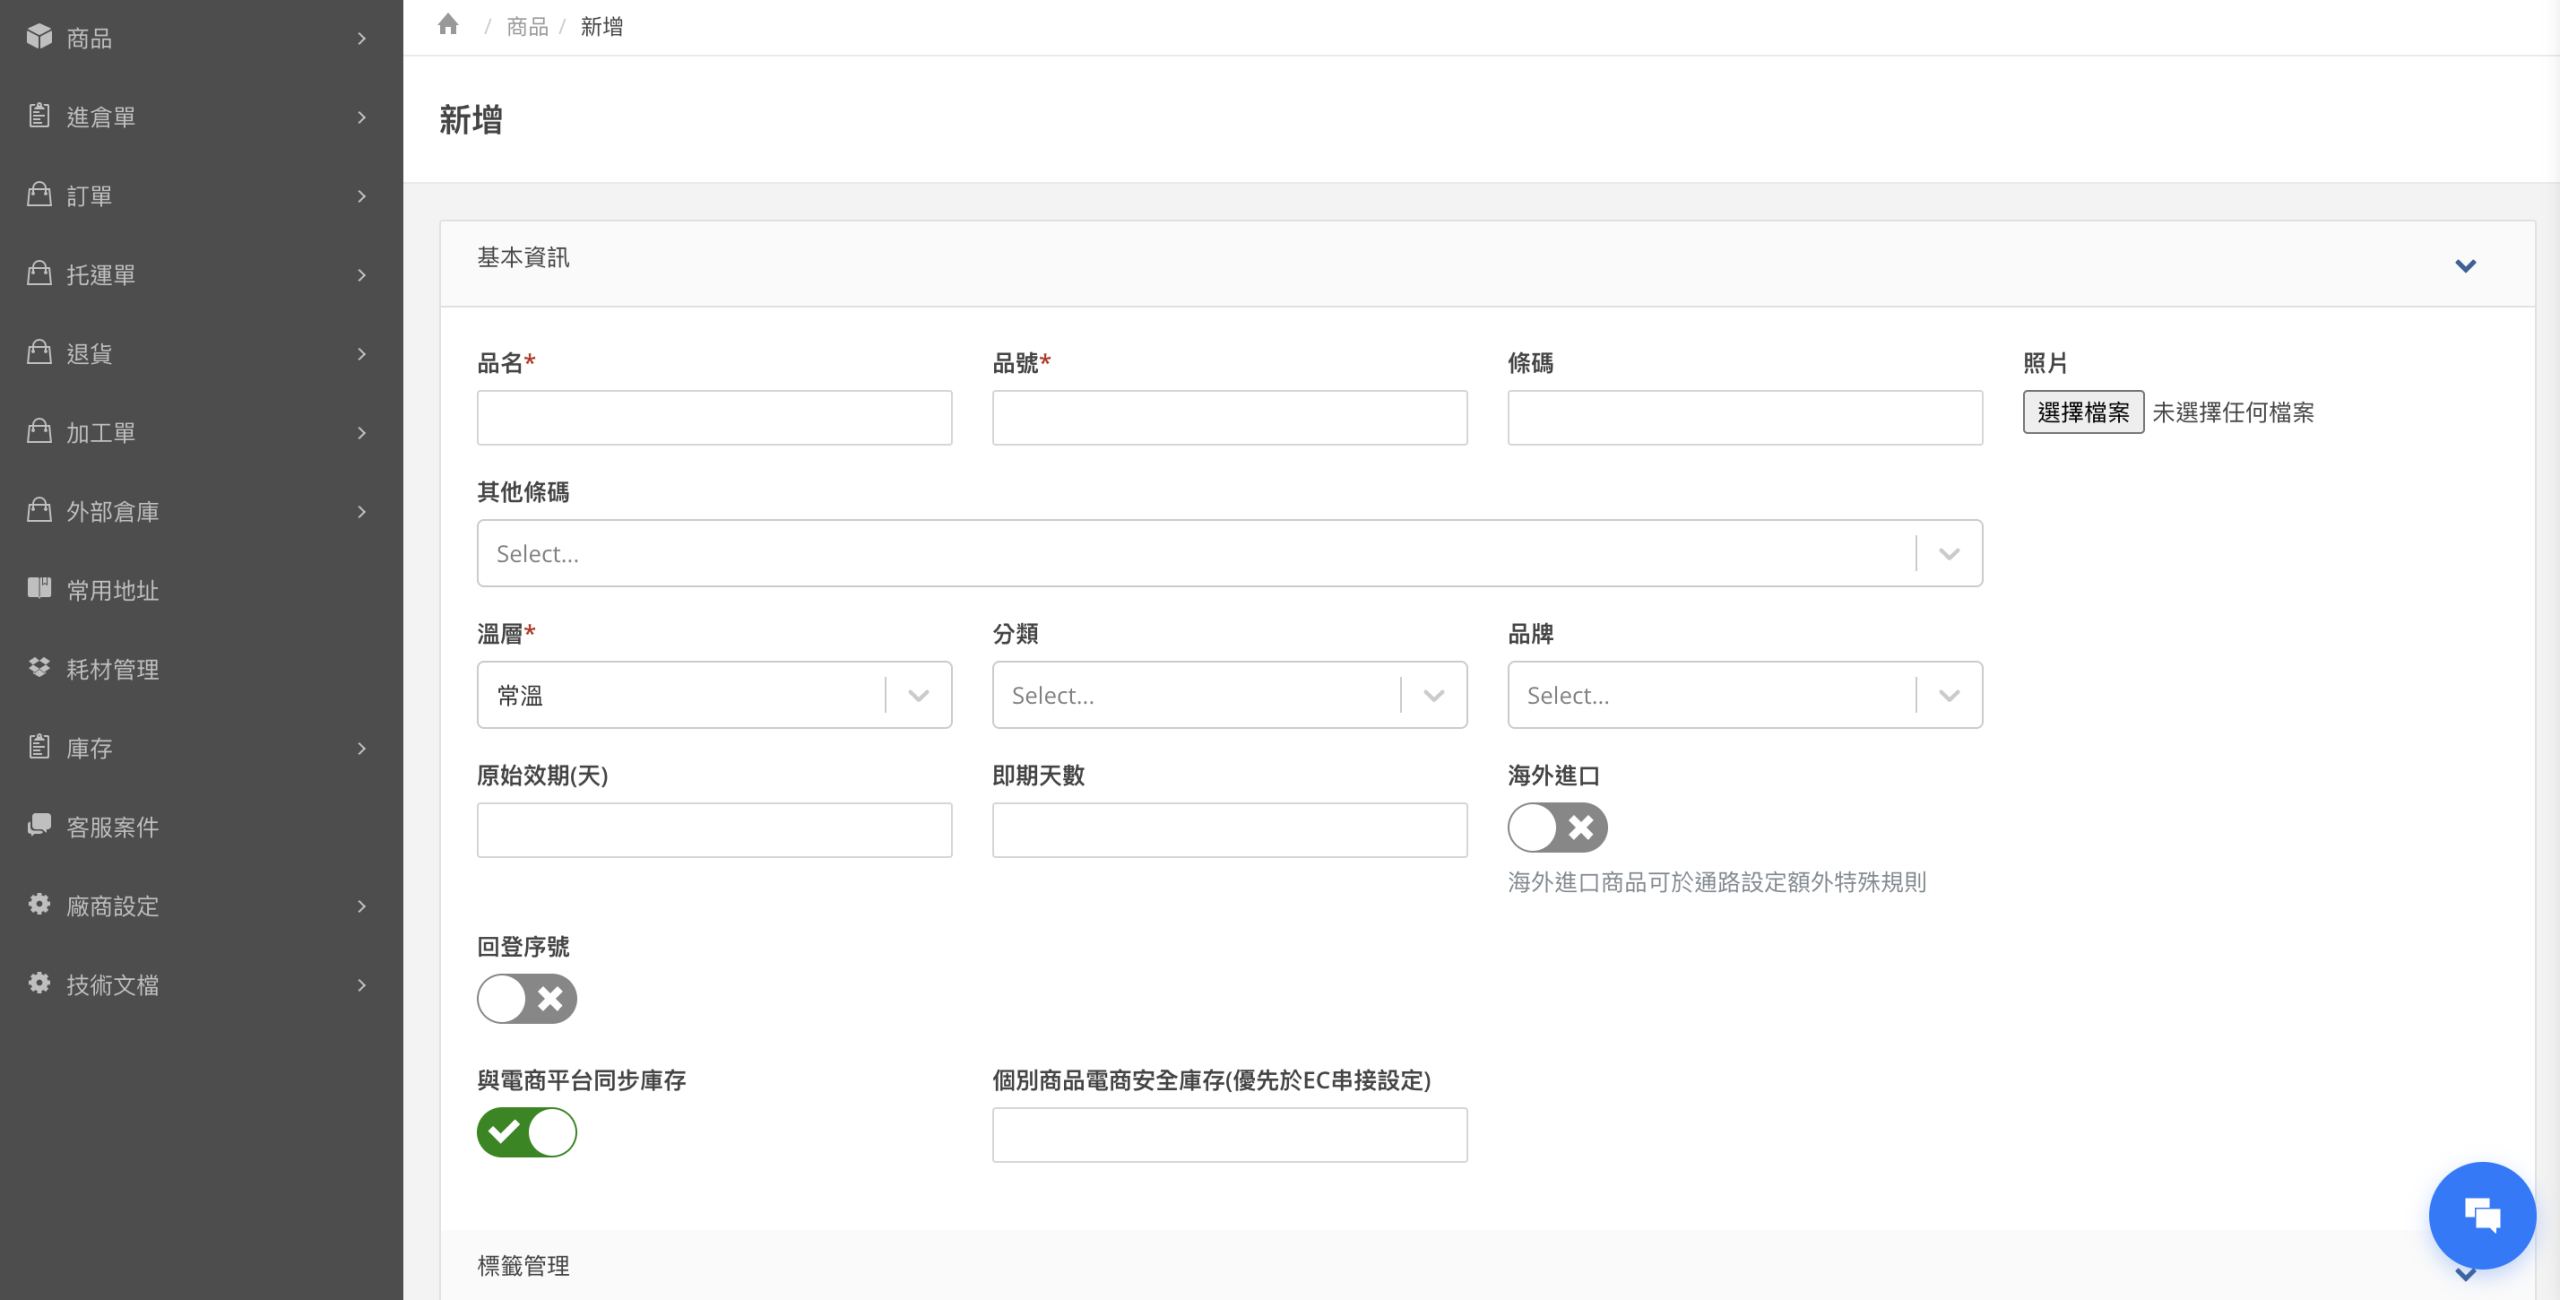The height and width of the screenshot is (1300, 2560).
Task: Click the 客服案件 chat icon
Action: [39, 826]
